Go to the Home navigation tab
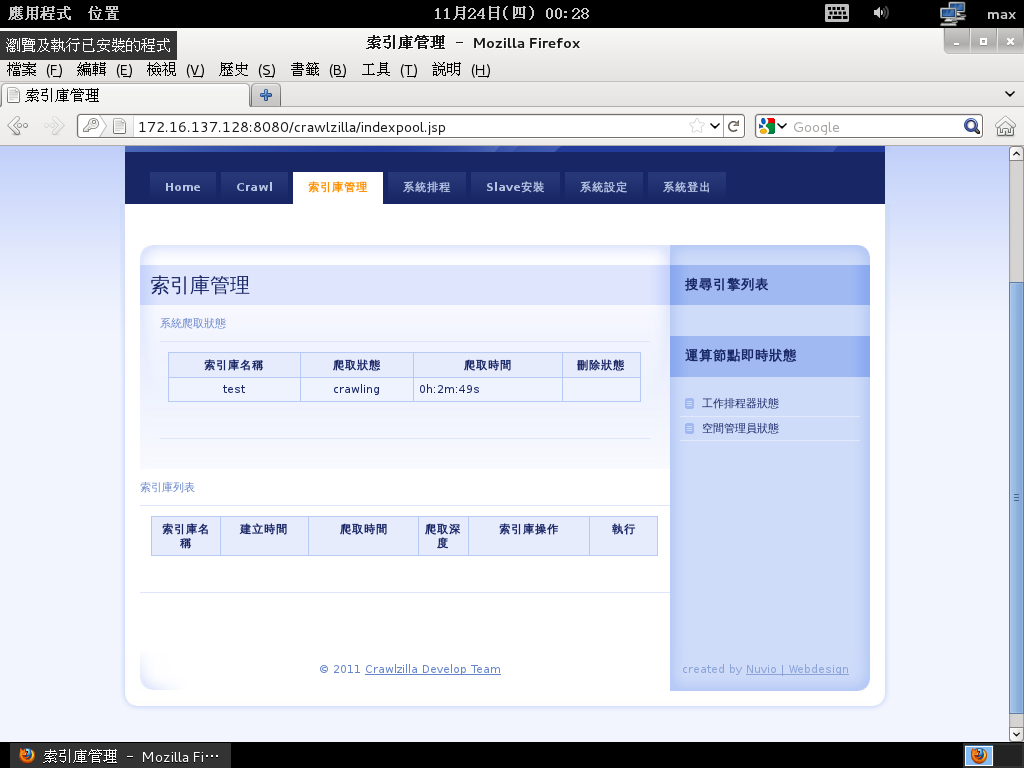The width and height of the screenshot is (1024, 768). click(x=183, y=187)
